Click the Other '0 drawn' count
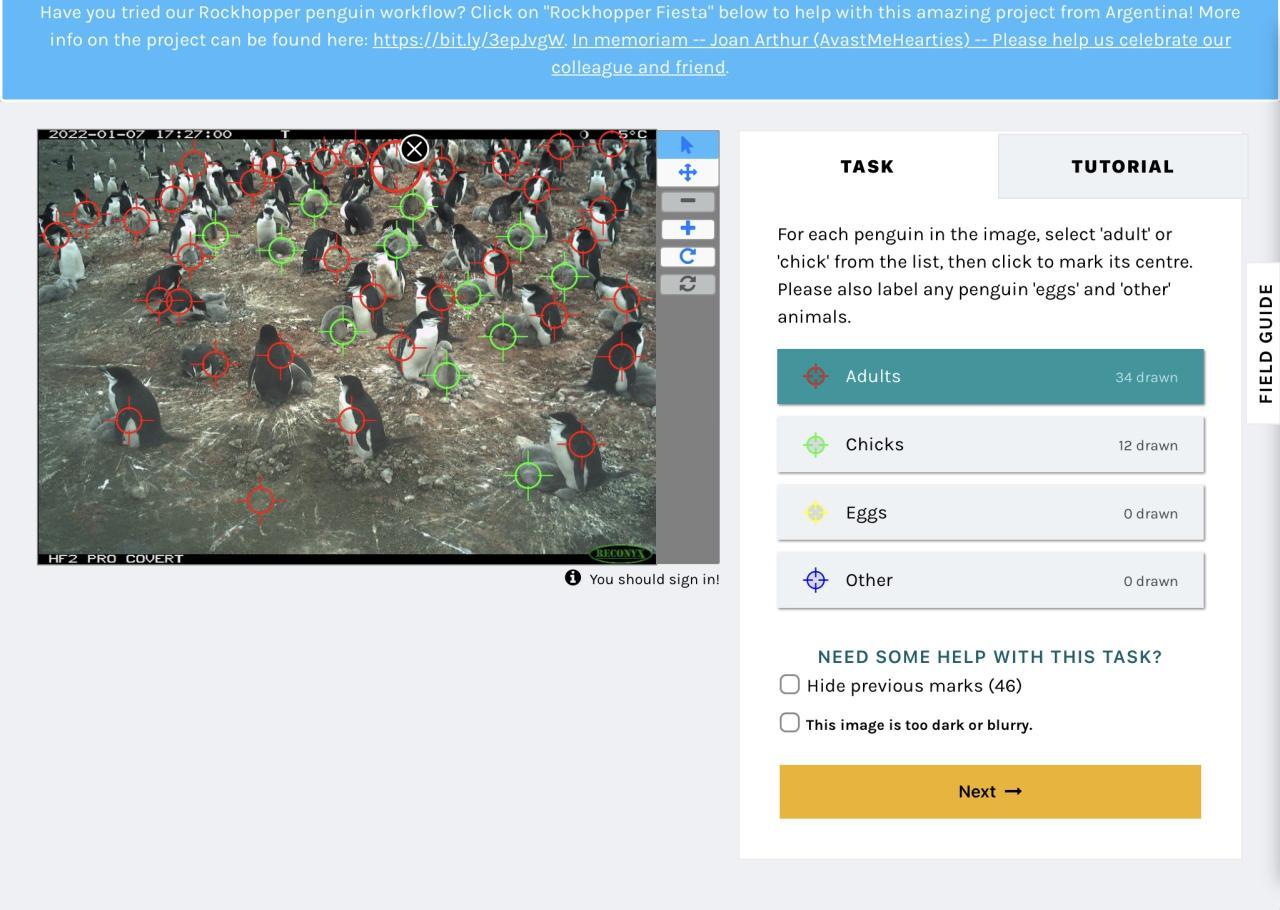The image size is (1280, 910). 1150,581
